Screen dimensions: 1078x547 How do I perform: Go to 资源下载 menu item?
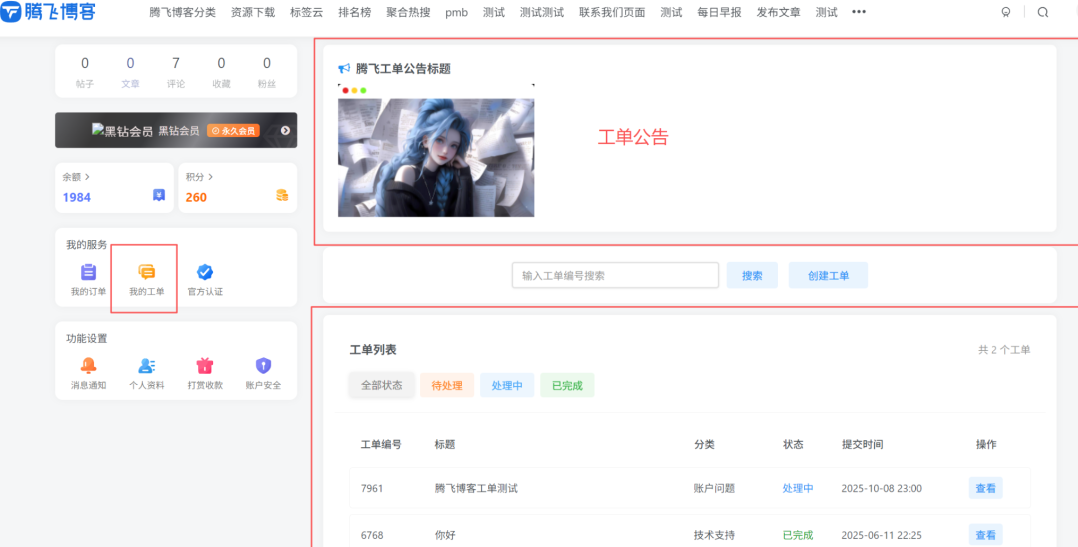click(253, 12)
